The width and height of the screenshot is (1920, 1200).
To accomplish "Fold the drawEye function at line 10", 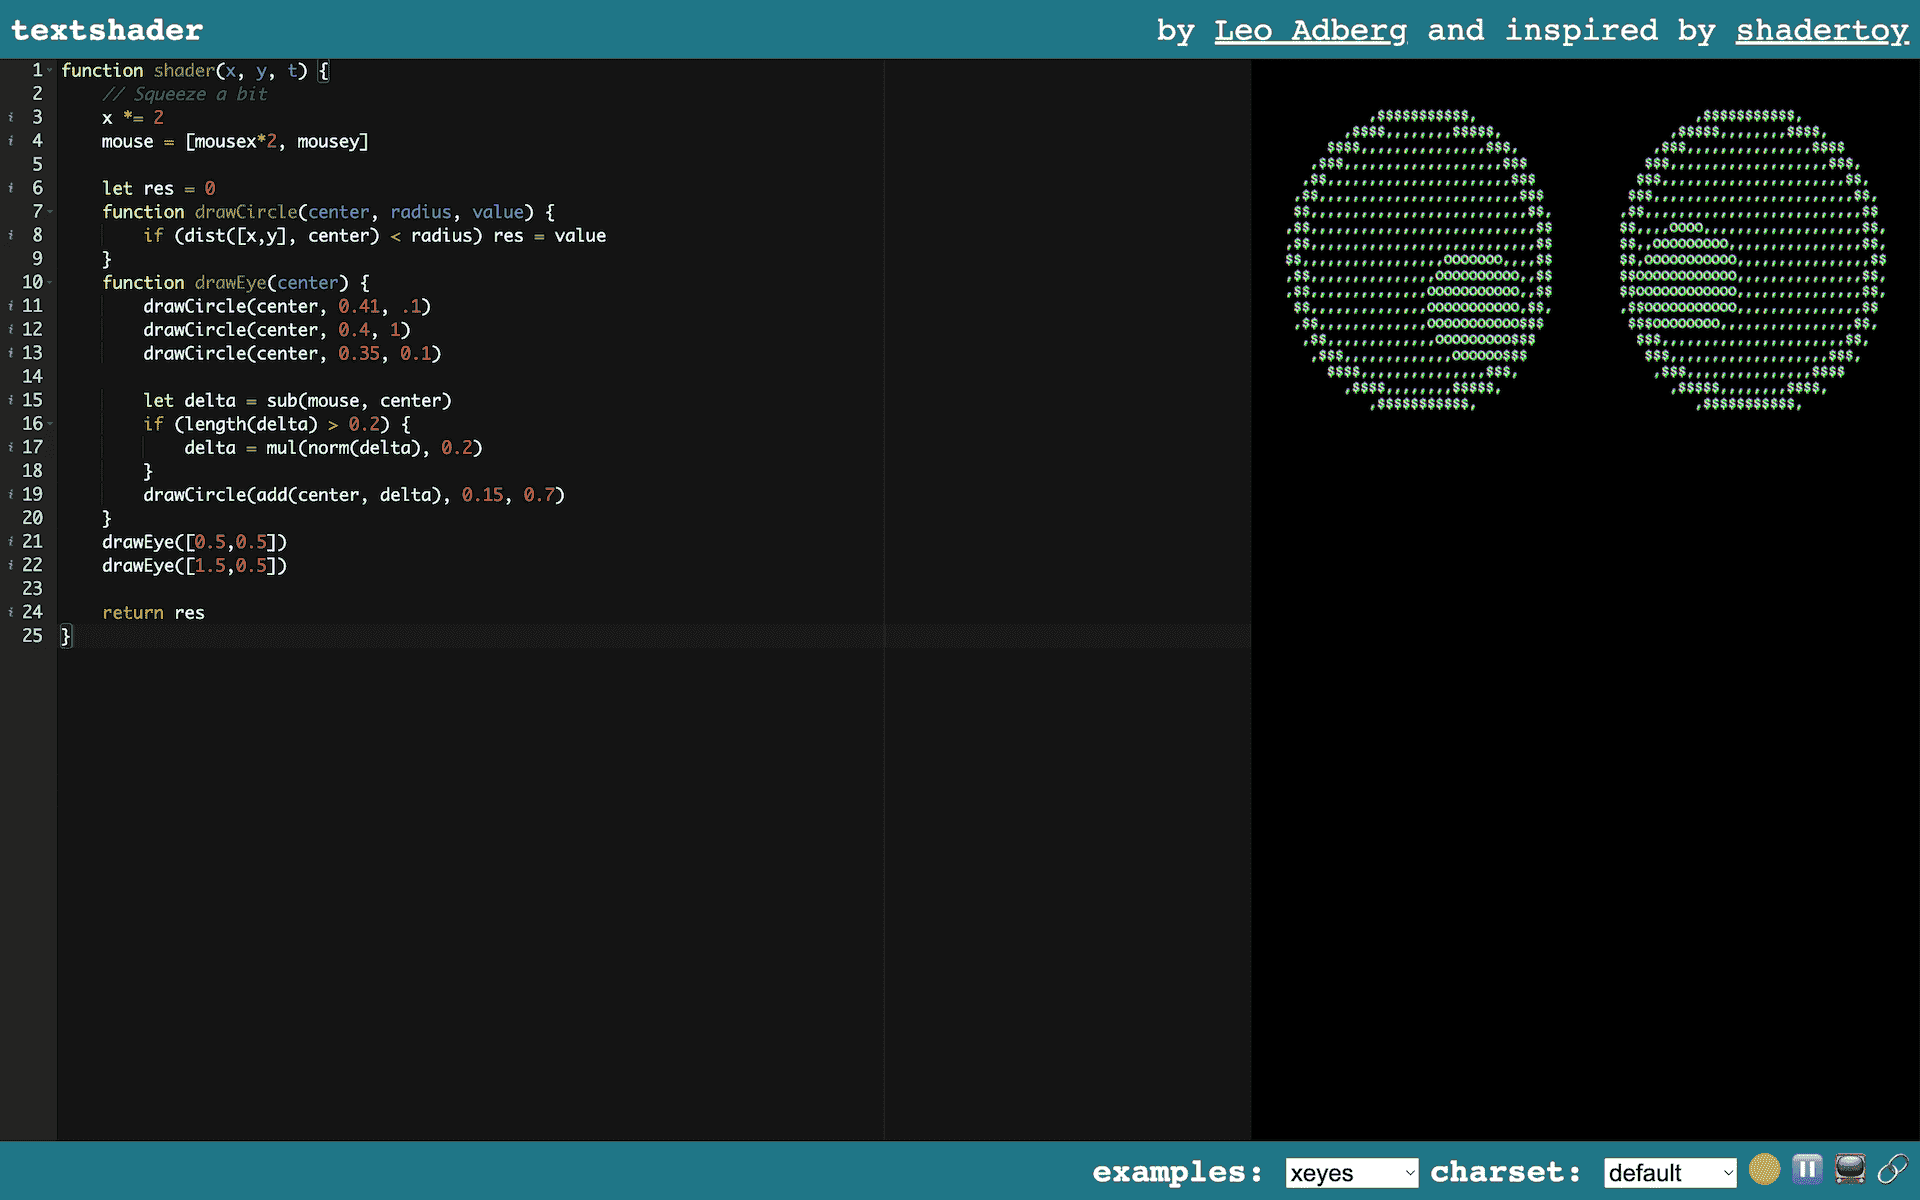I will (50, 283).
